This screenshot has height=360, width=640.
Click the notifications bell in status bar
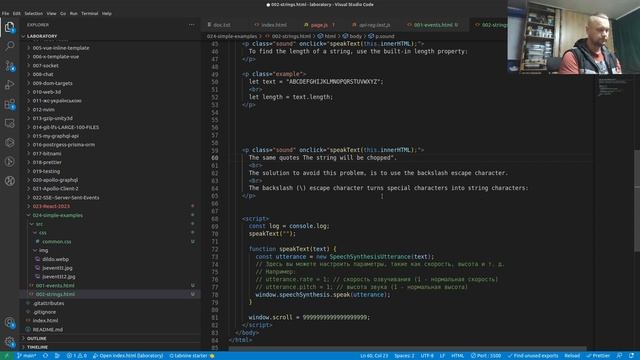coord(632,356)
